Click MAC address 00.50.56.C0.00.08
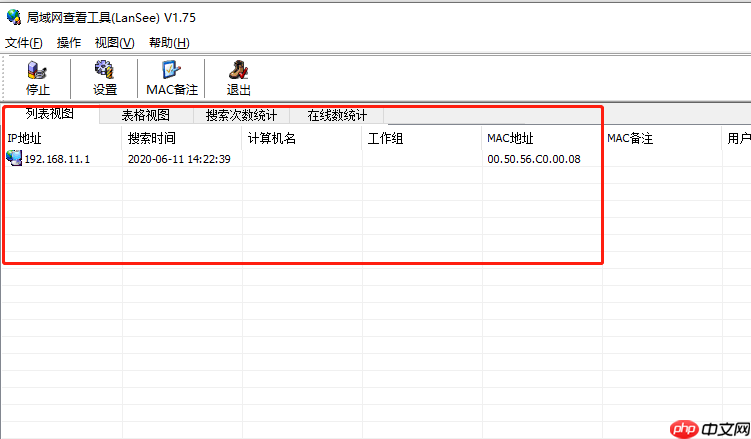Screen dimensions: 751x439 534,159
